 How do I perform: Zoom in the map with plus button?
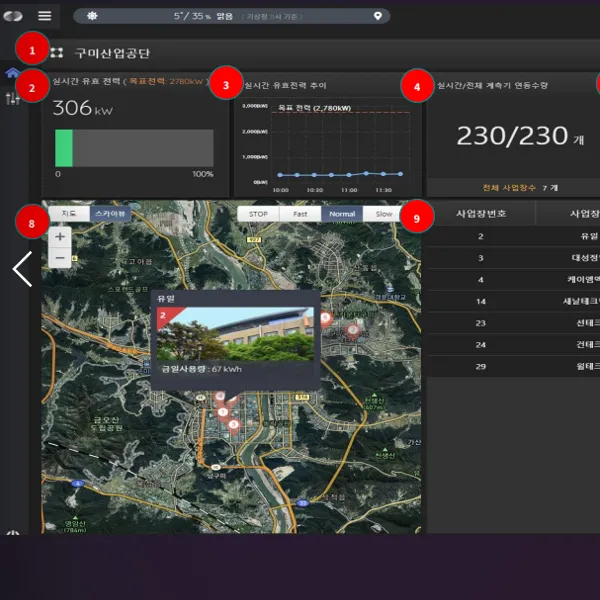59,237
